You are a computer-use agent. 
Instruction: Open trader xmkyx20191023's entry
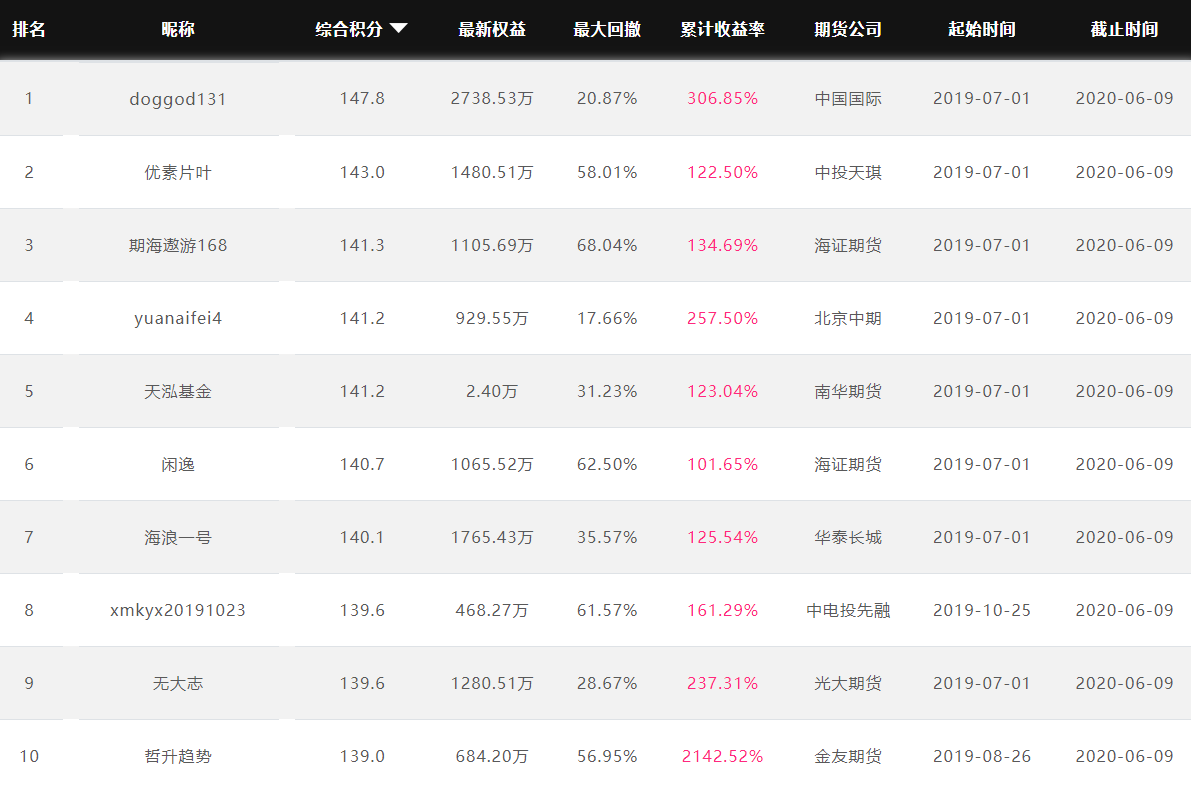(x=178, y=610)
